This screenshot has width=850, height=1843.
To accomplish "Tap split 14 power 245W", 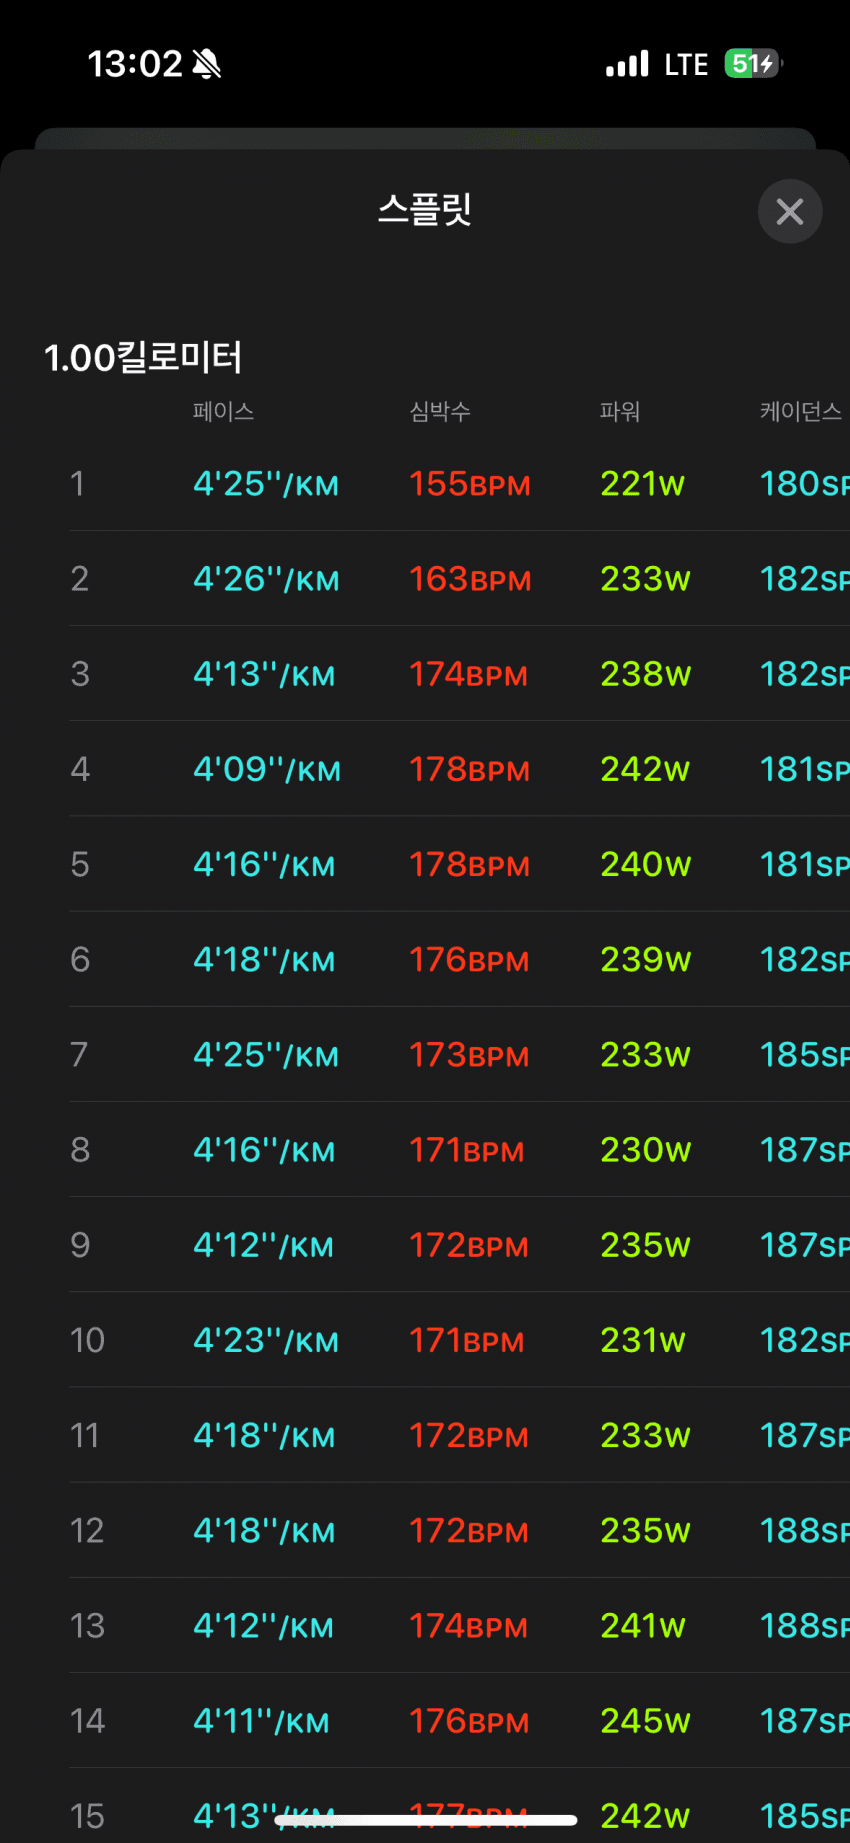I will pos(645,1721).
